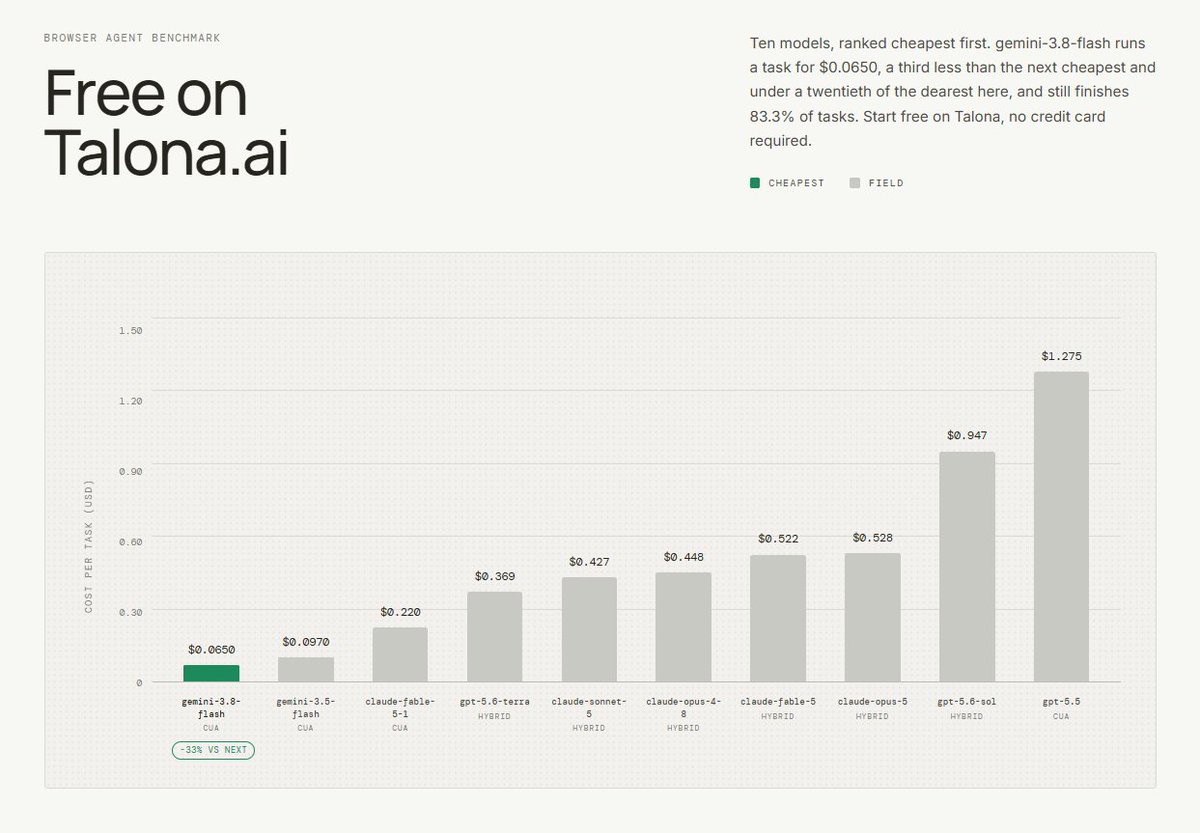1200x833 pixels.
Task: Click the $0.0970 value label
Action: pos(306,642)
